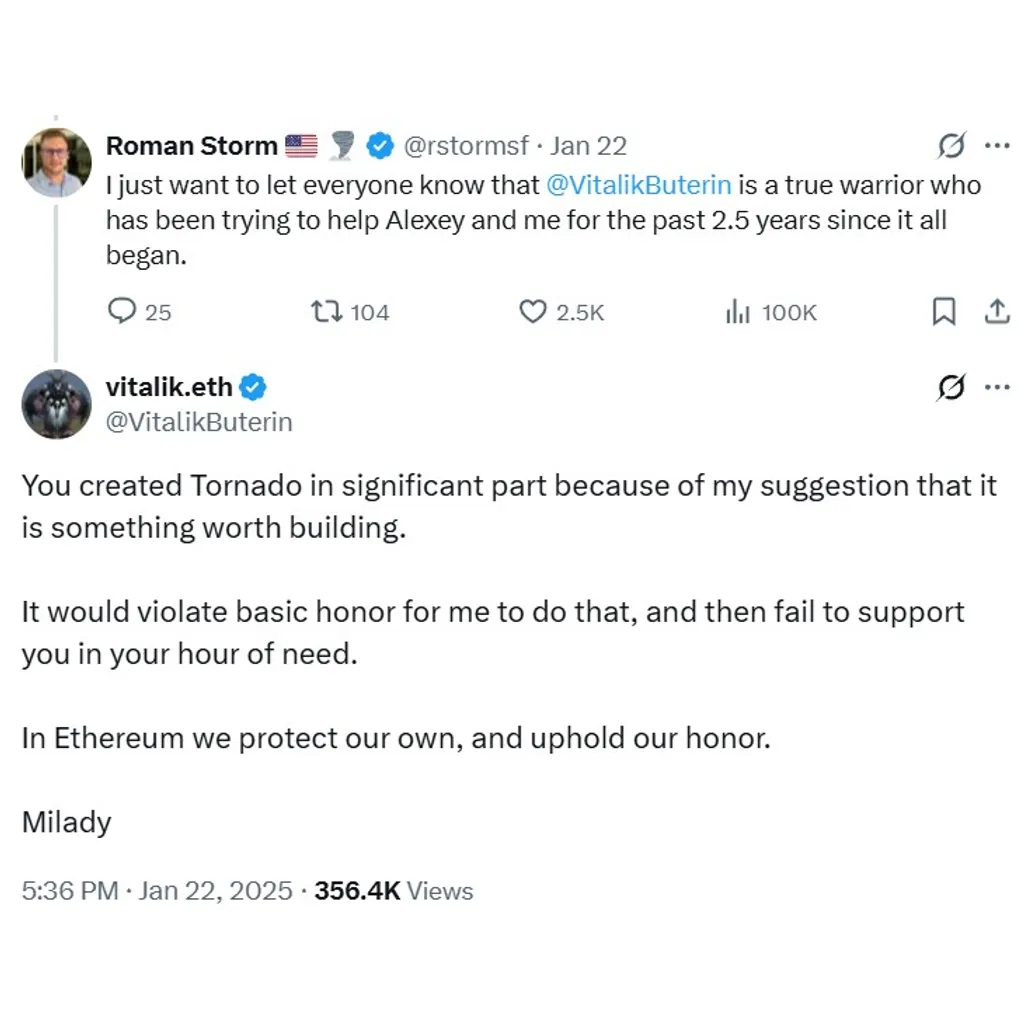Open more options for Roman Storm's tweet
Image resolution: width=1024 pixels, height=1024 pixels.
pos(997,145)
